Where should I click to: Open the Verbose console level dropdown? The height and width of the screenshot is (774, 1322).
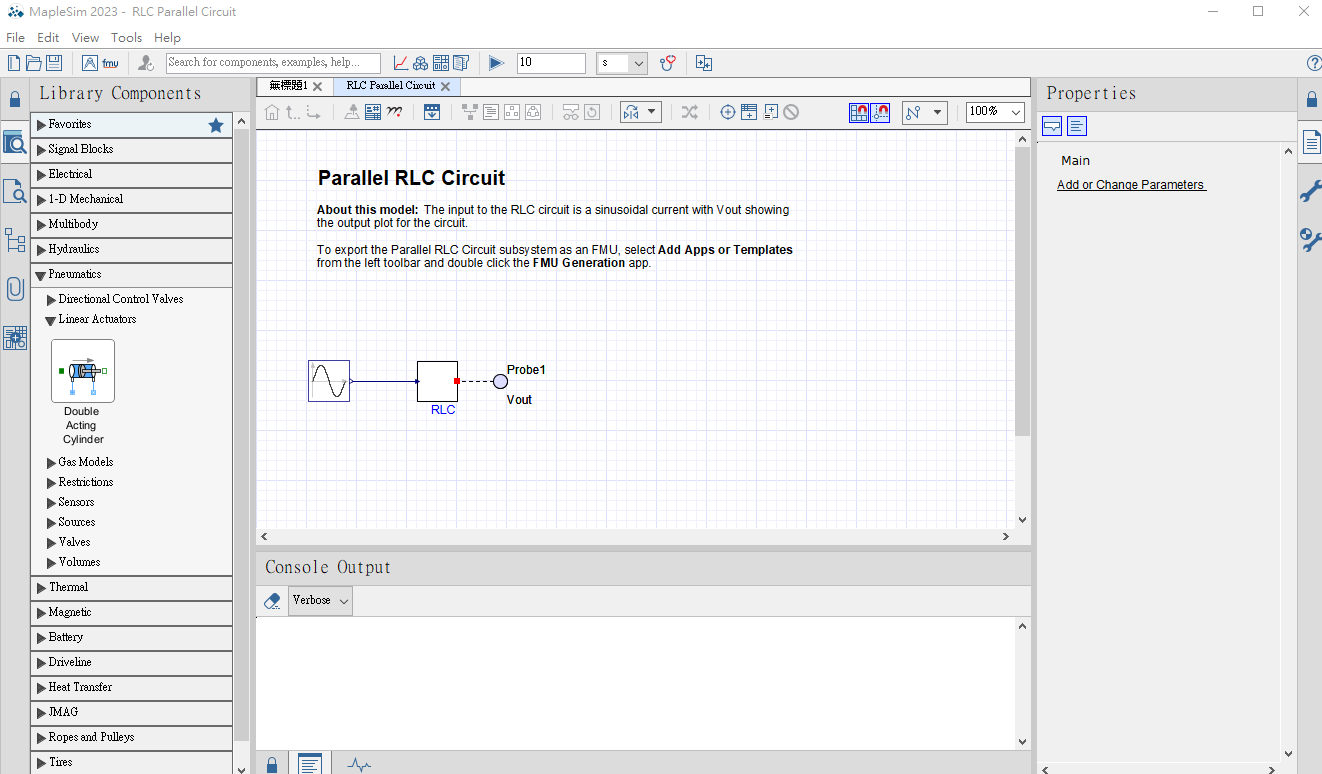[x=320, y=601]
